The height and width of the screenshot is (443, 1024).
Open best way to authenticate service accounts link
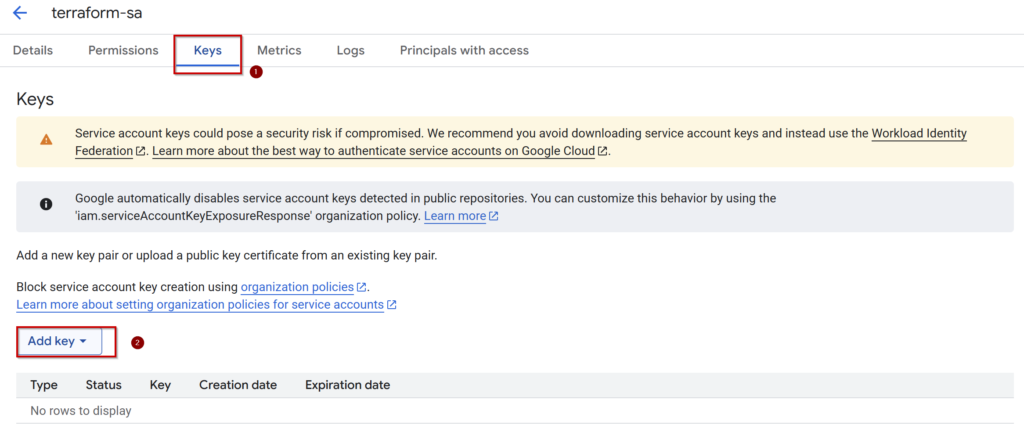click(x=374, y=151)
